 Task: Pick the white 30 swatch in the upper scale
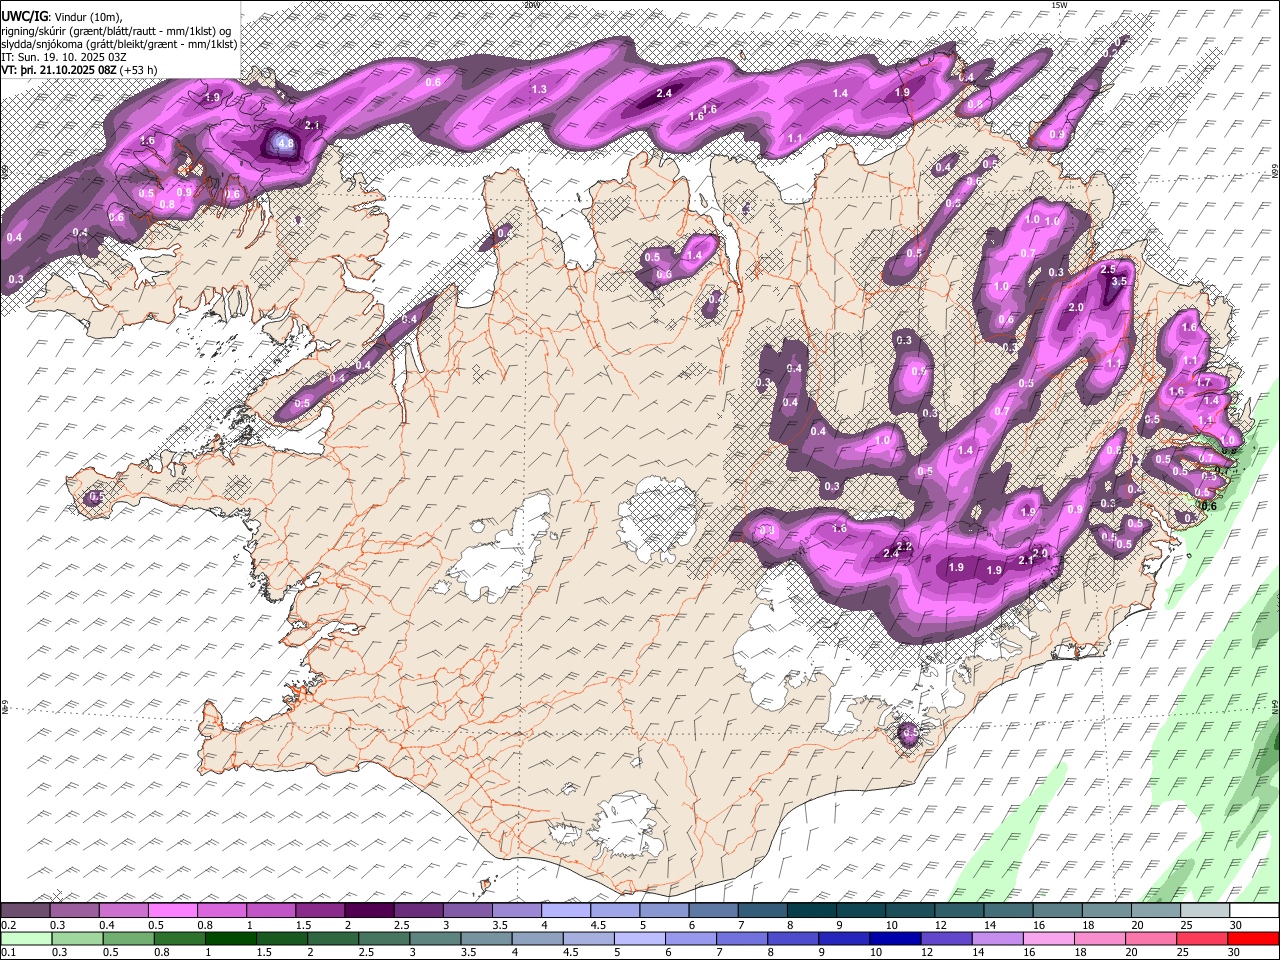tap(1254, 910)
